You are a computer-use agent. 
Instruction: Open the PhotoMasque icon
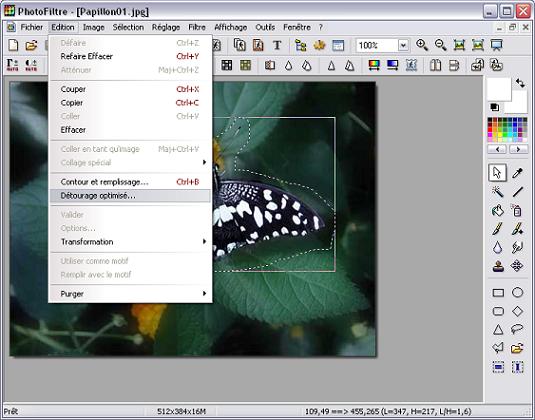(x=411, y=65)
